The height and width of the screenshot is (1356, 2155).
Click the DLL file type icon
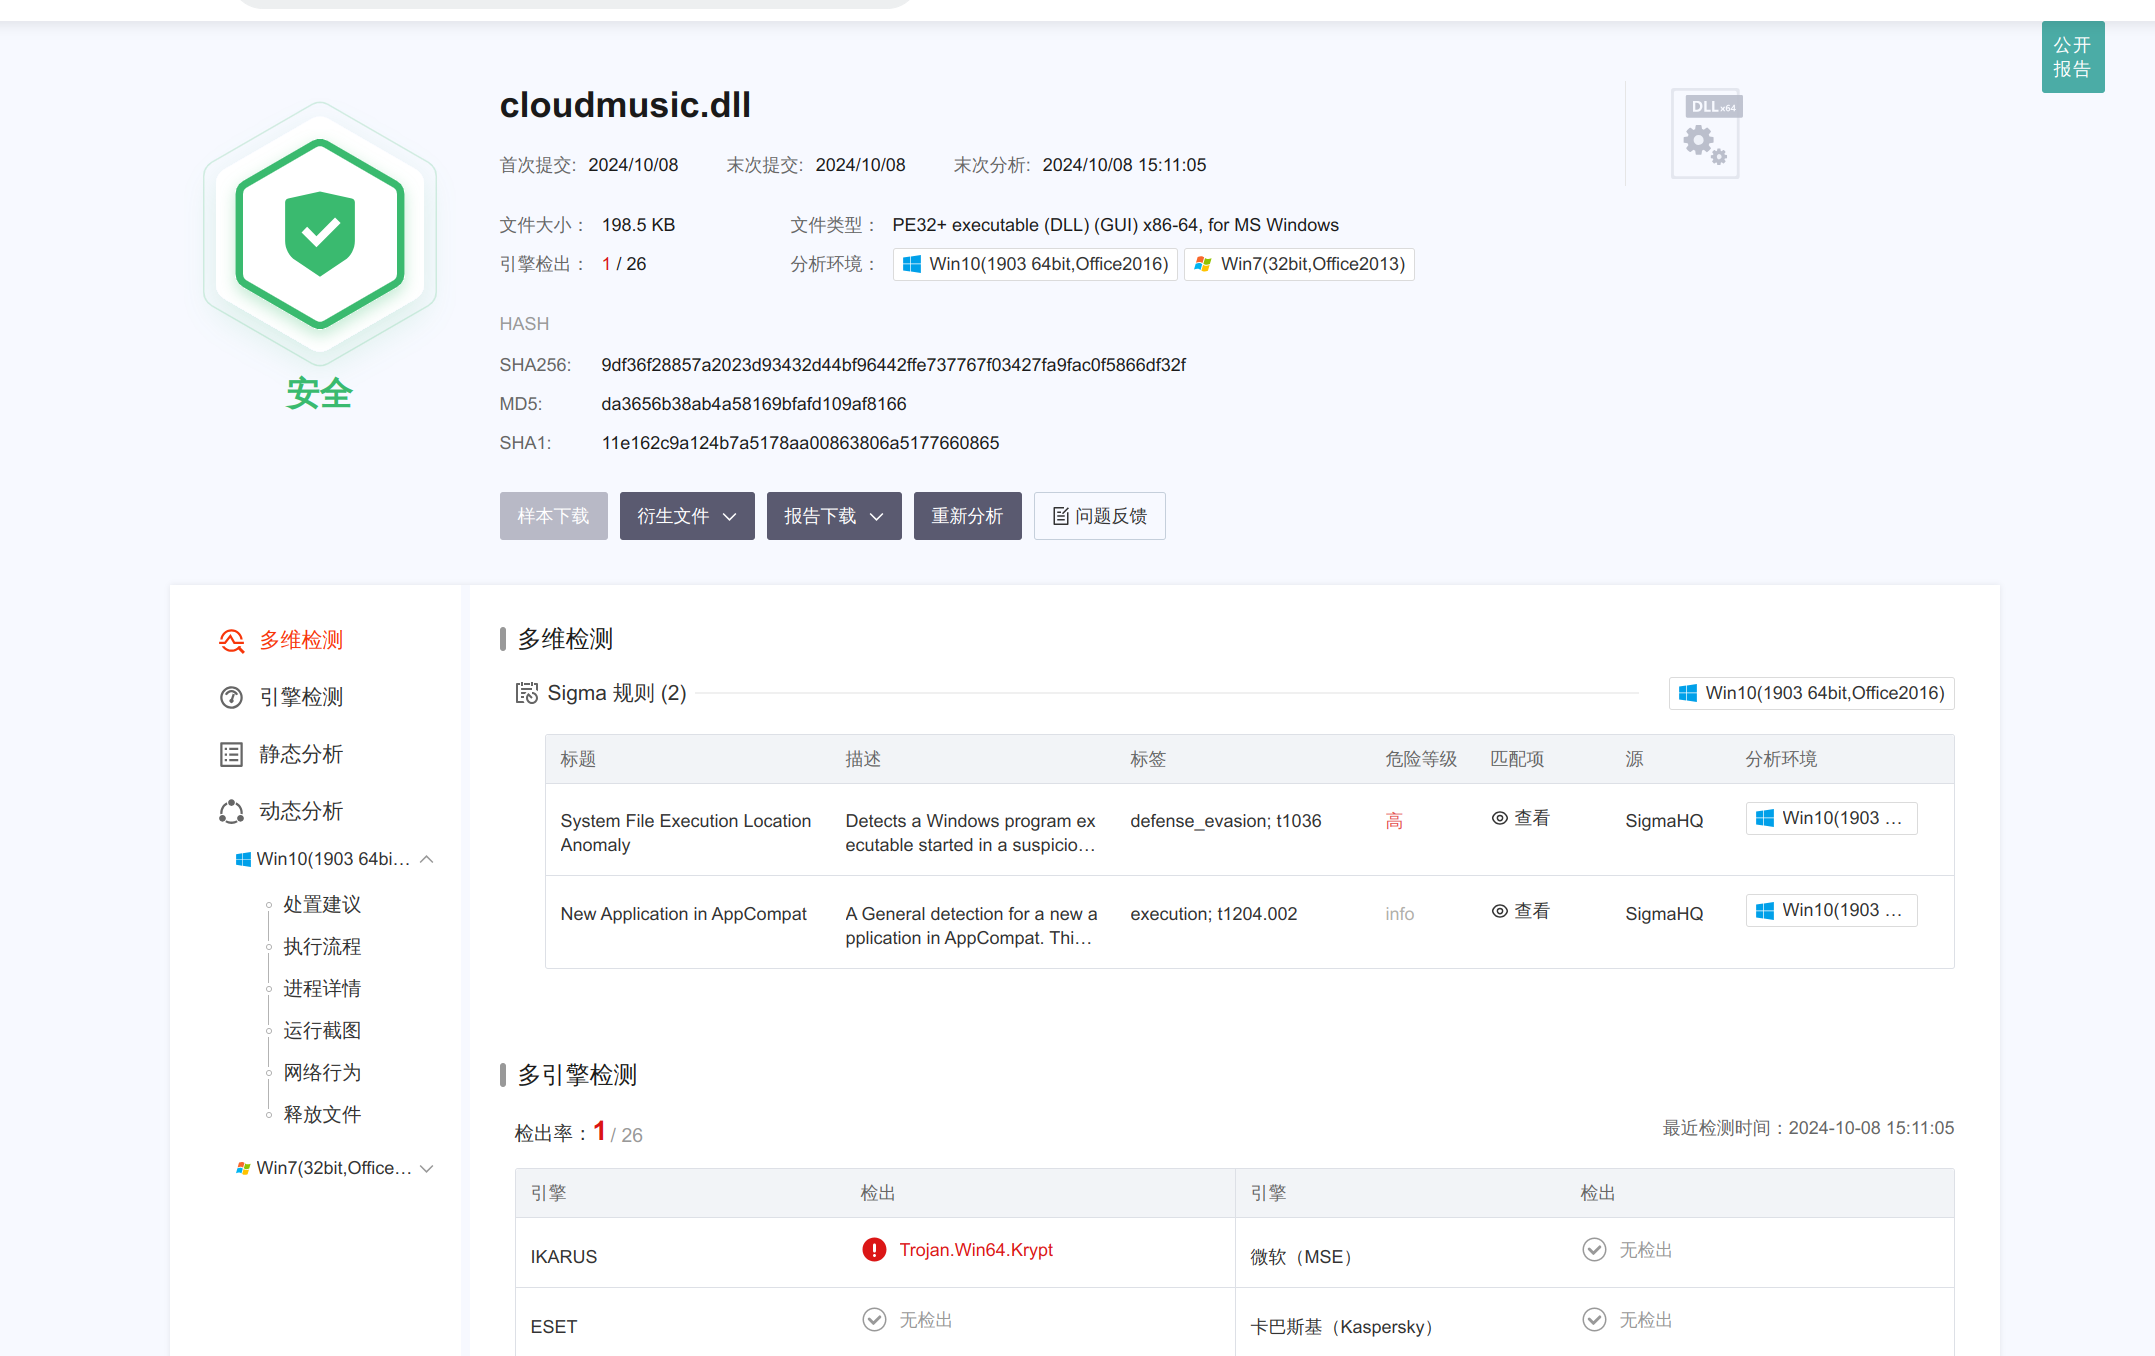(1706, 134)
